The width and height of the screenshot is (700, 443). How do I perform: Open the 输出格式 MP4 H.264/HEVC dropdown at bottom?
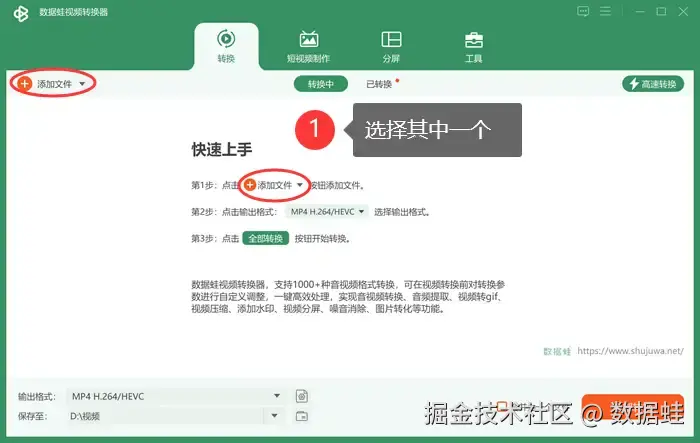[176, 396]
